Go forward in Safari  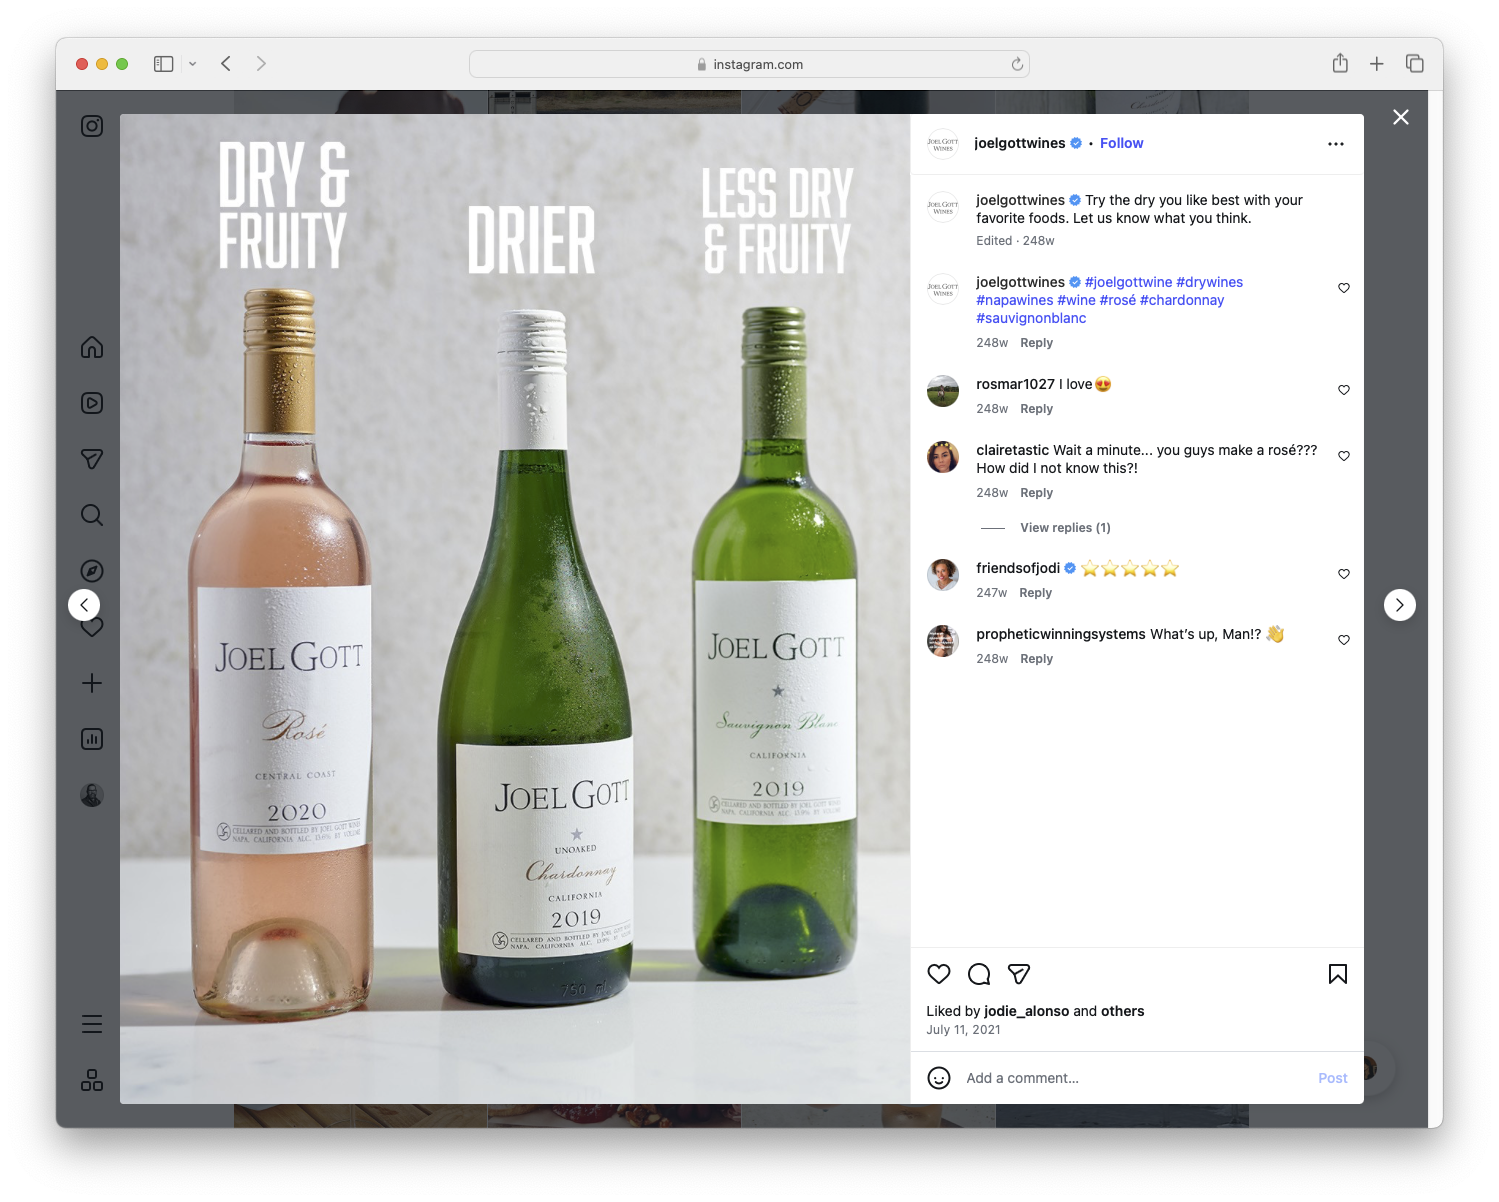[x=261, y=64]
